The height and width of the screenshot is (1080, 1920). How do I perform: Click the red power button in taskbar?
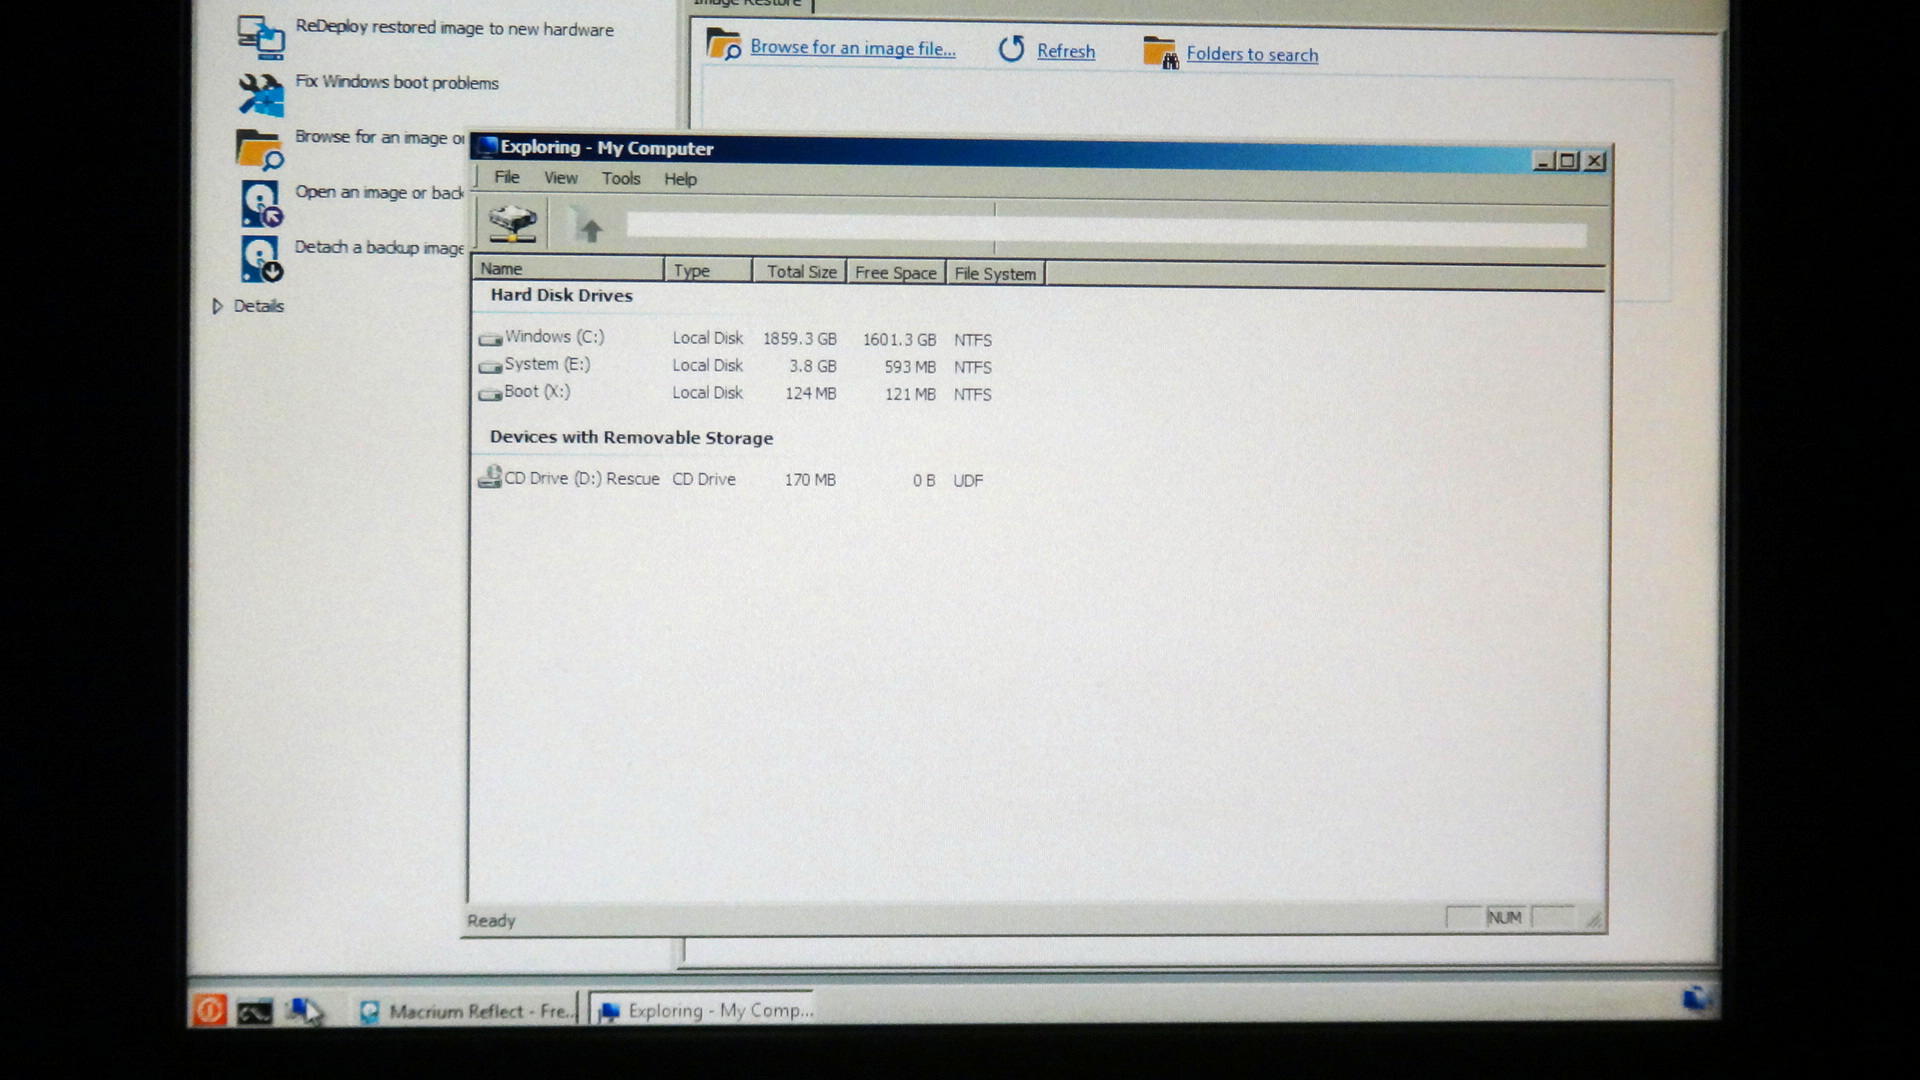click(209, 1011)
